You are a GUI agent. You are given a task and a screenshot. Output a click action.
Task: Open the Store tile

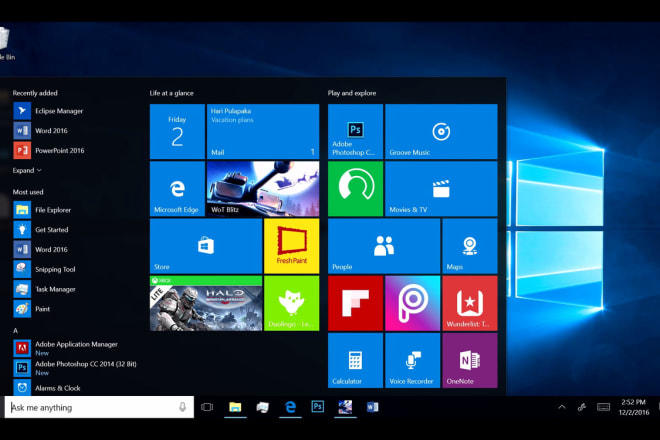coord(206,246)
